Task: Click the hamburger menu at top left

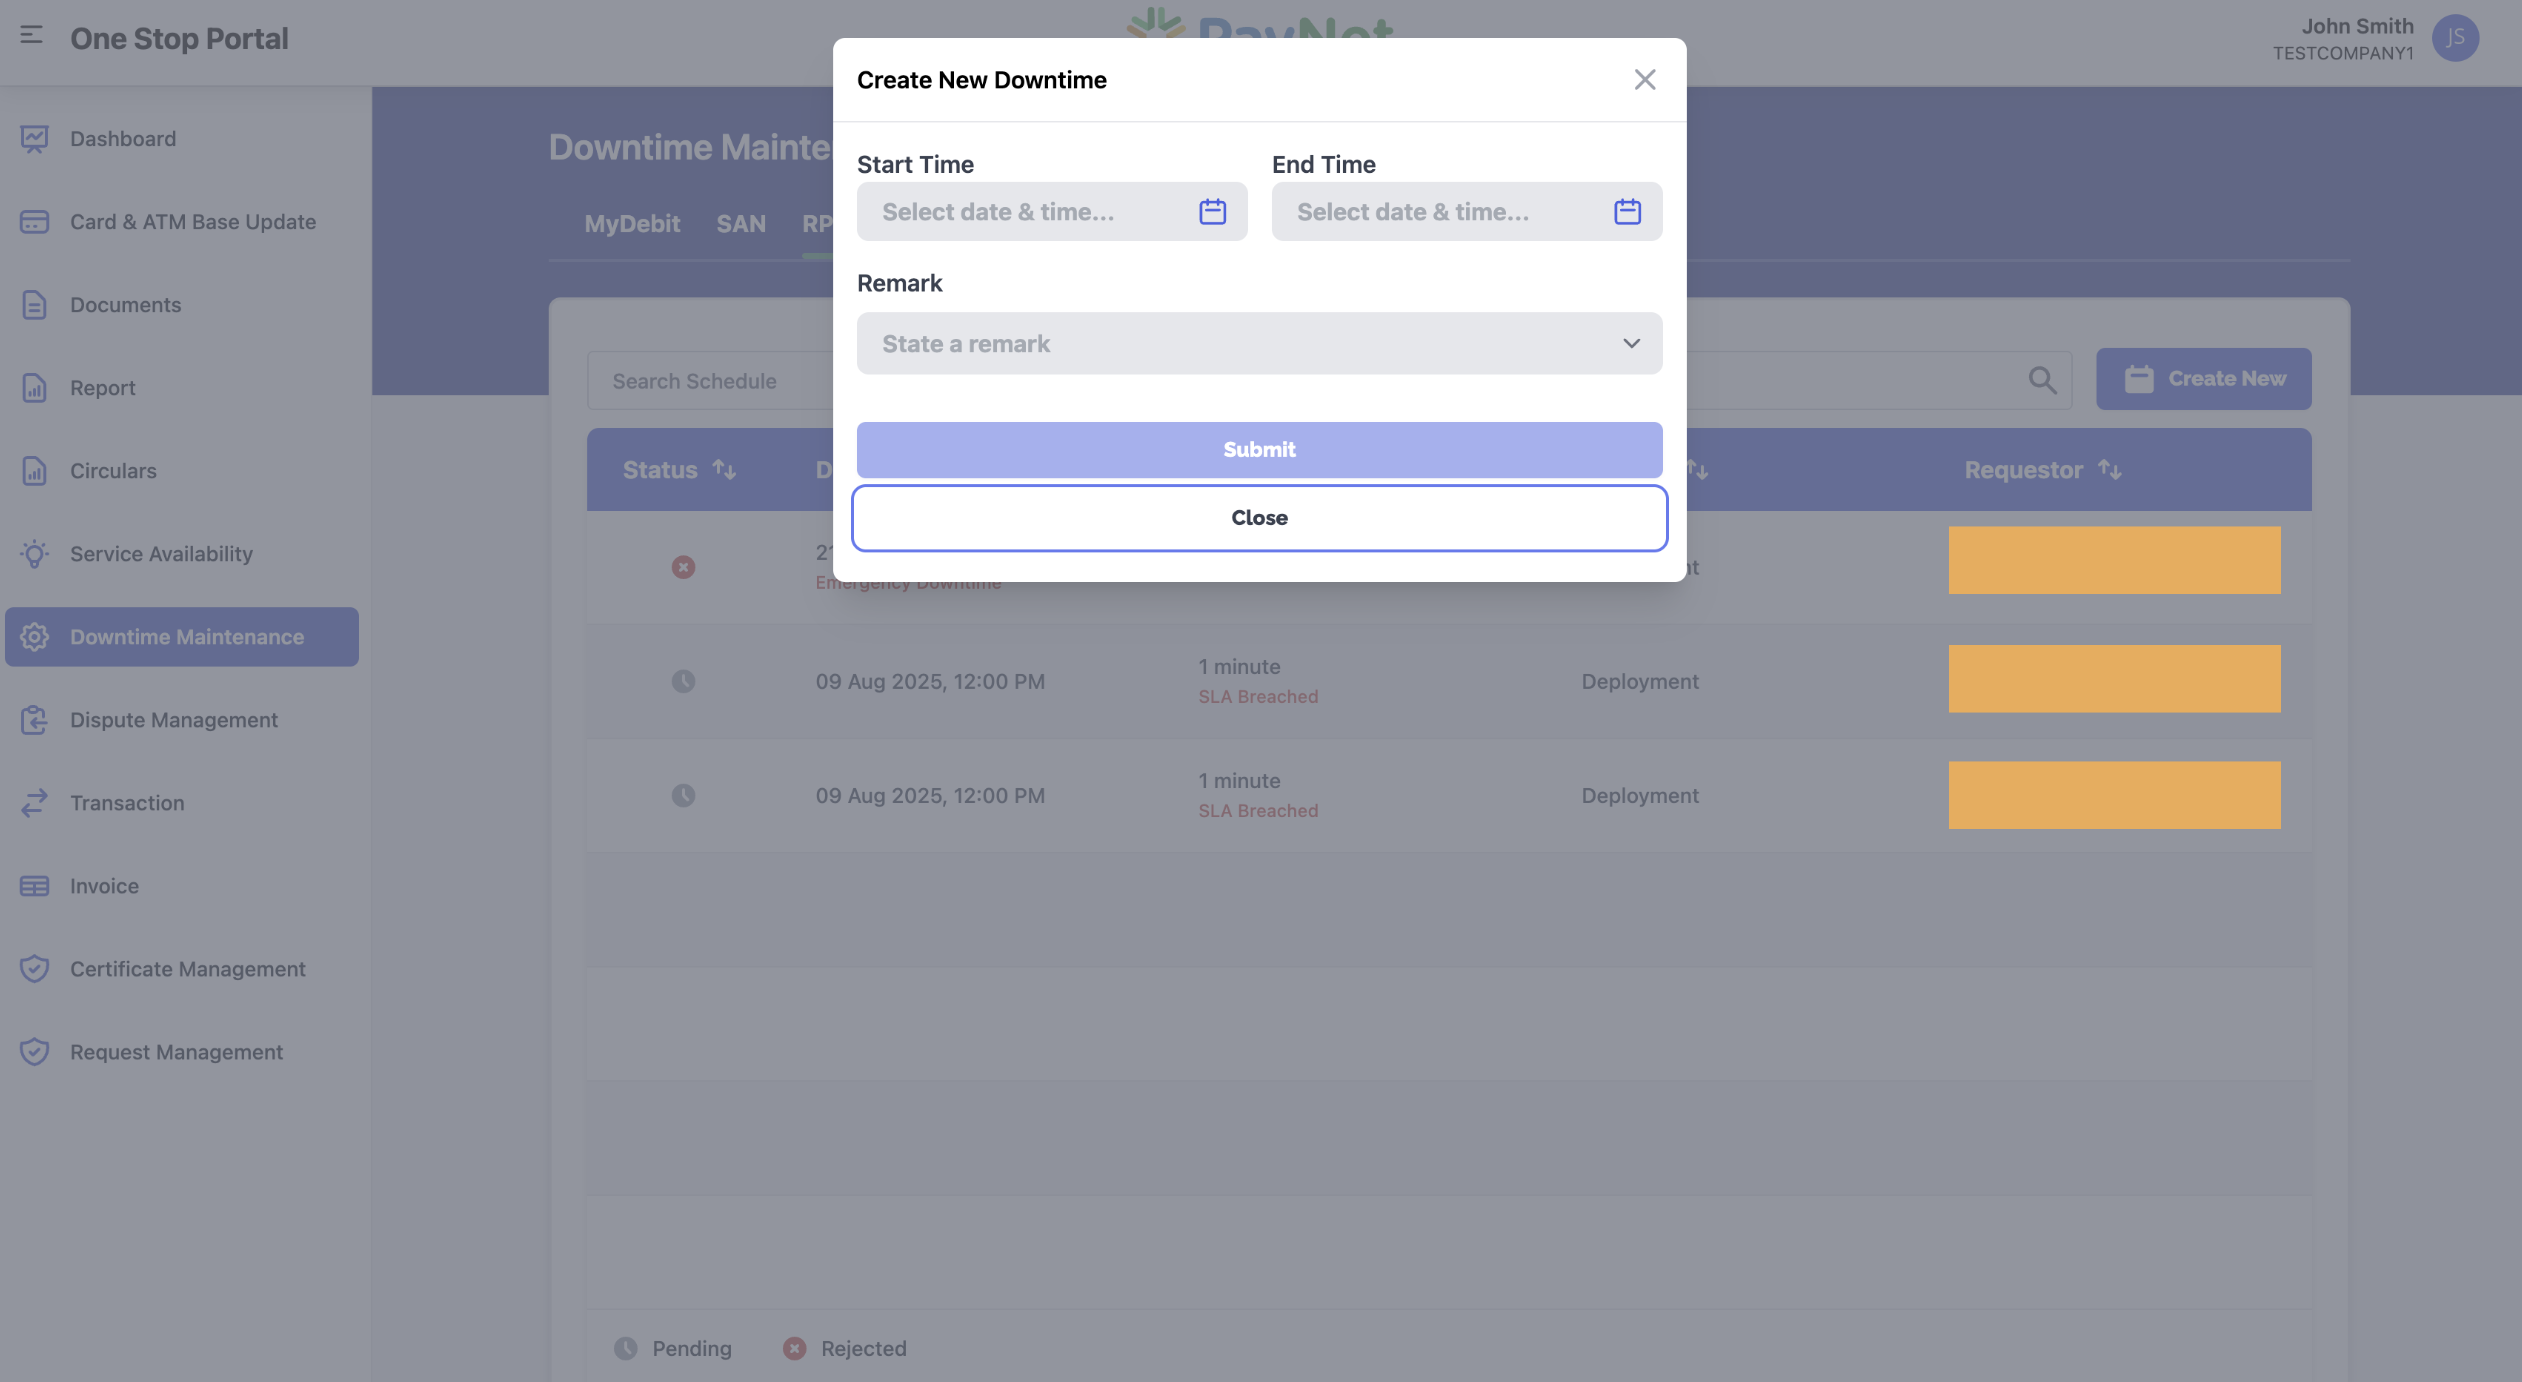Action: (x=33, y=33)
